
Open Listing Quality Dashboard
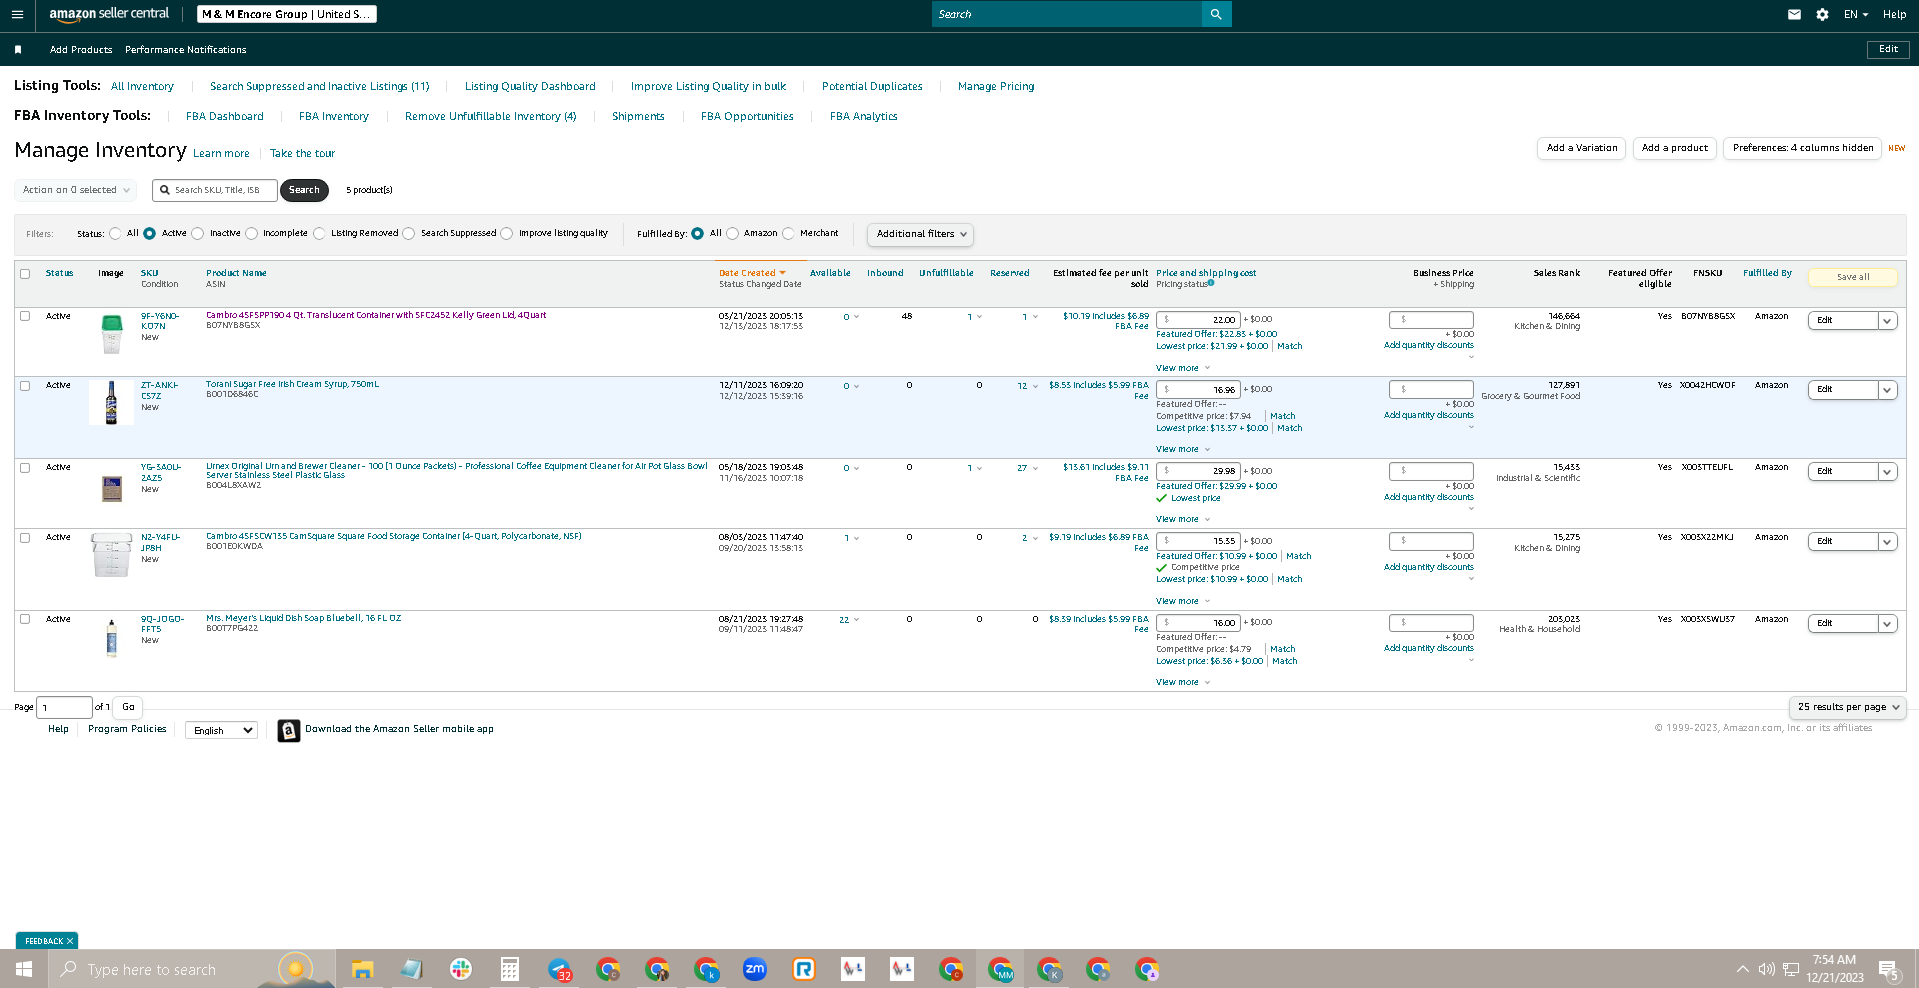pos(530,86)
